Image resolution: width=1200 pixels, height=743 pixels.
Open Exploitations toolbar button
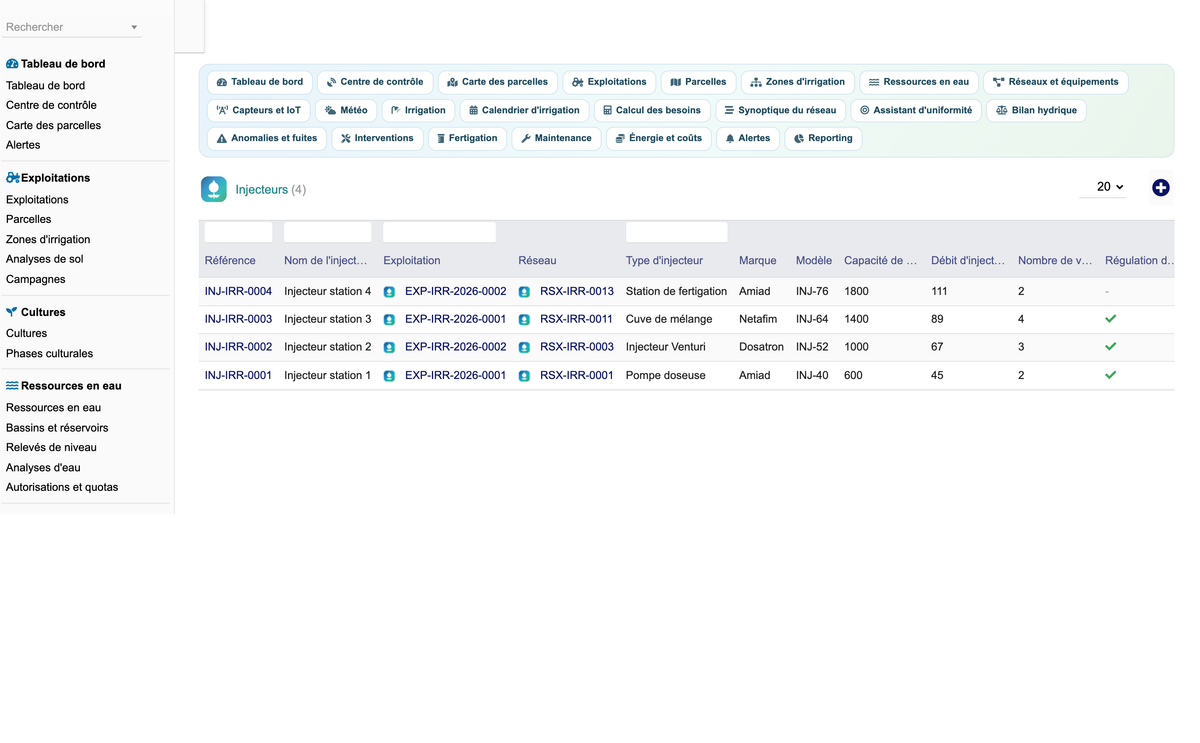coord(609,82)
